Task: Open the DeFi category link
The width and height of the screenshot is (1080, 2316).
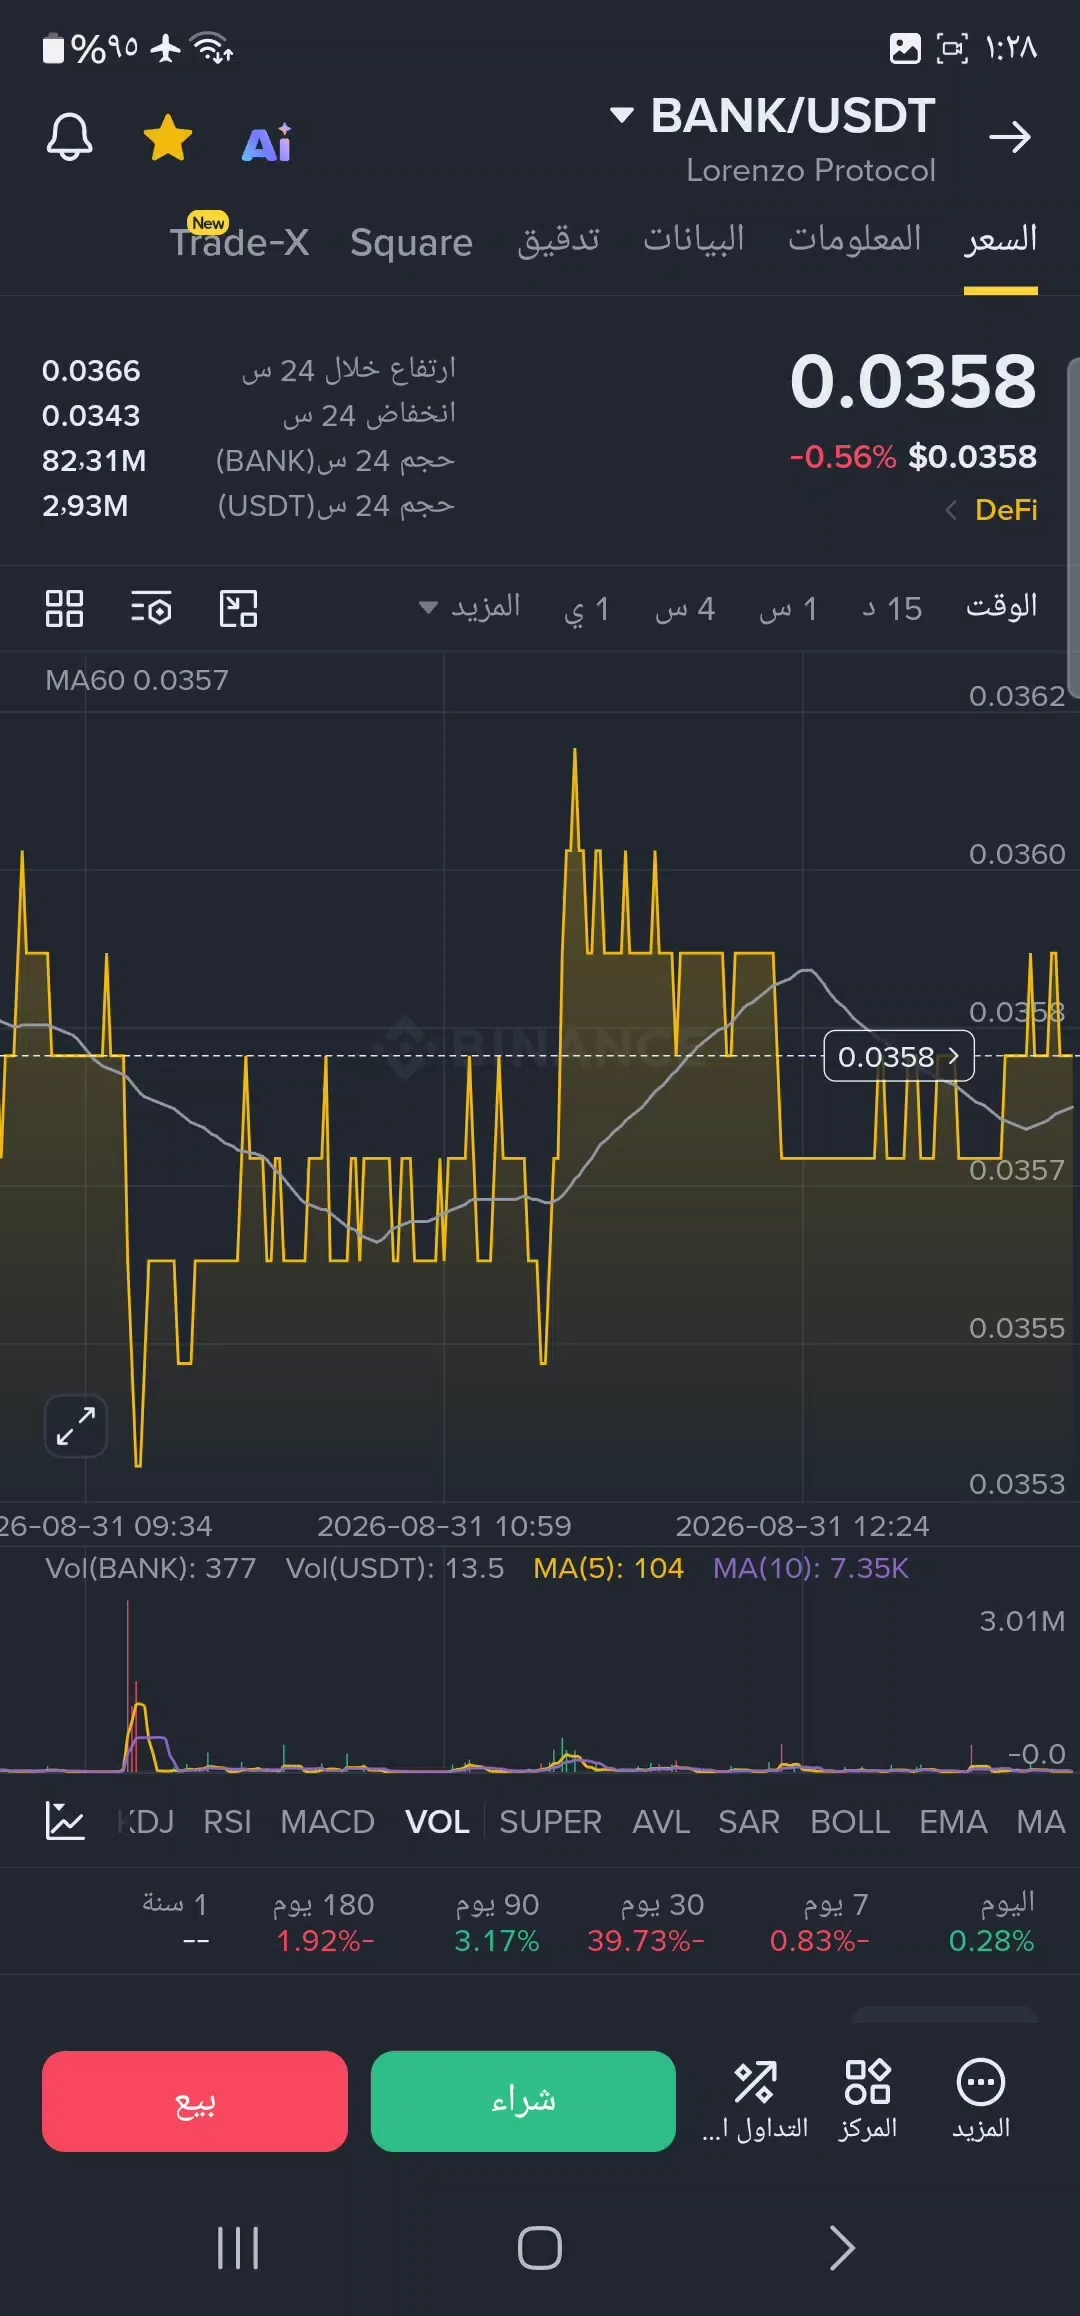Action: [x=991, y=510]
